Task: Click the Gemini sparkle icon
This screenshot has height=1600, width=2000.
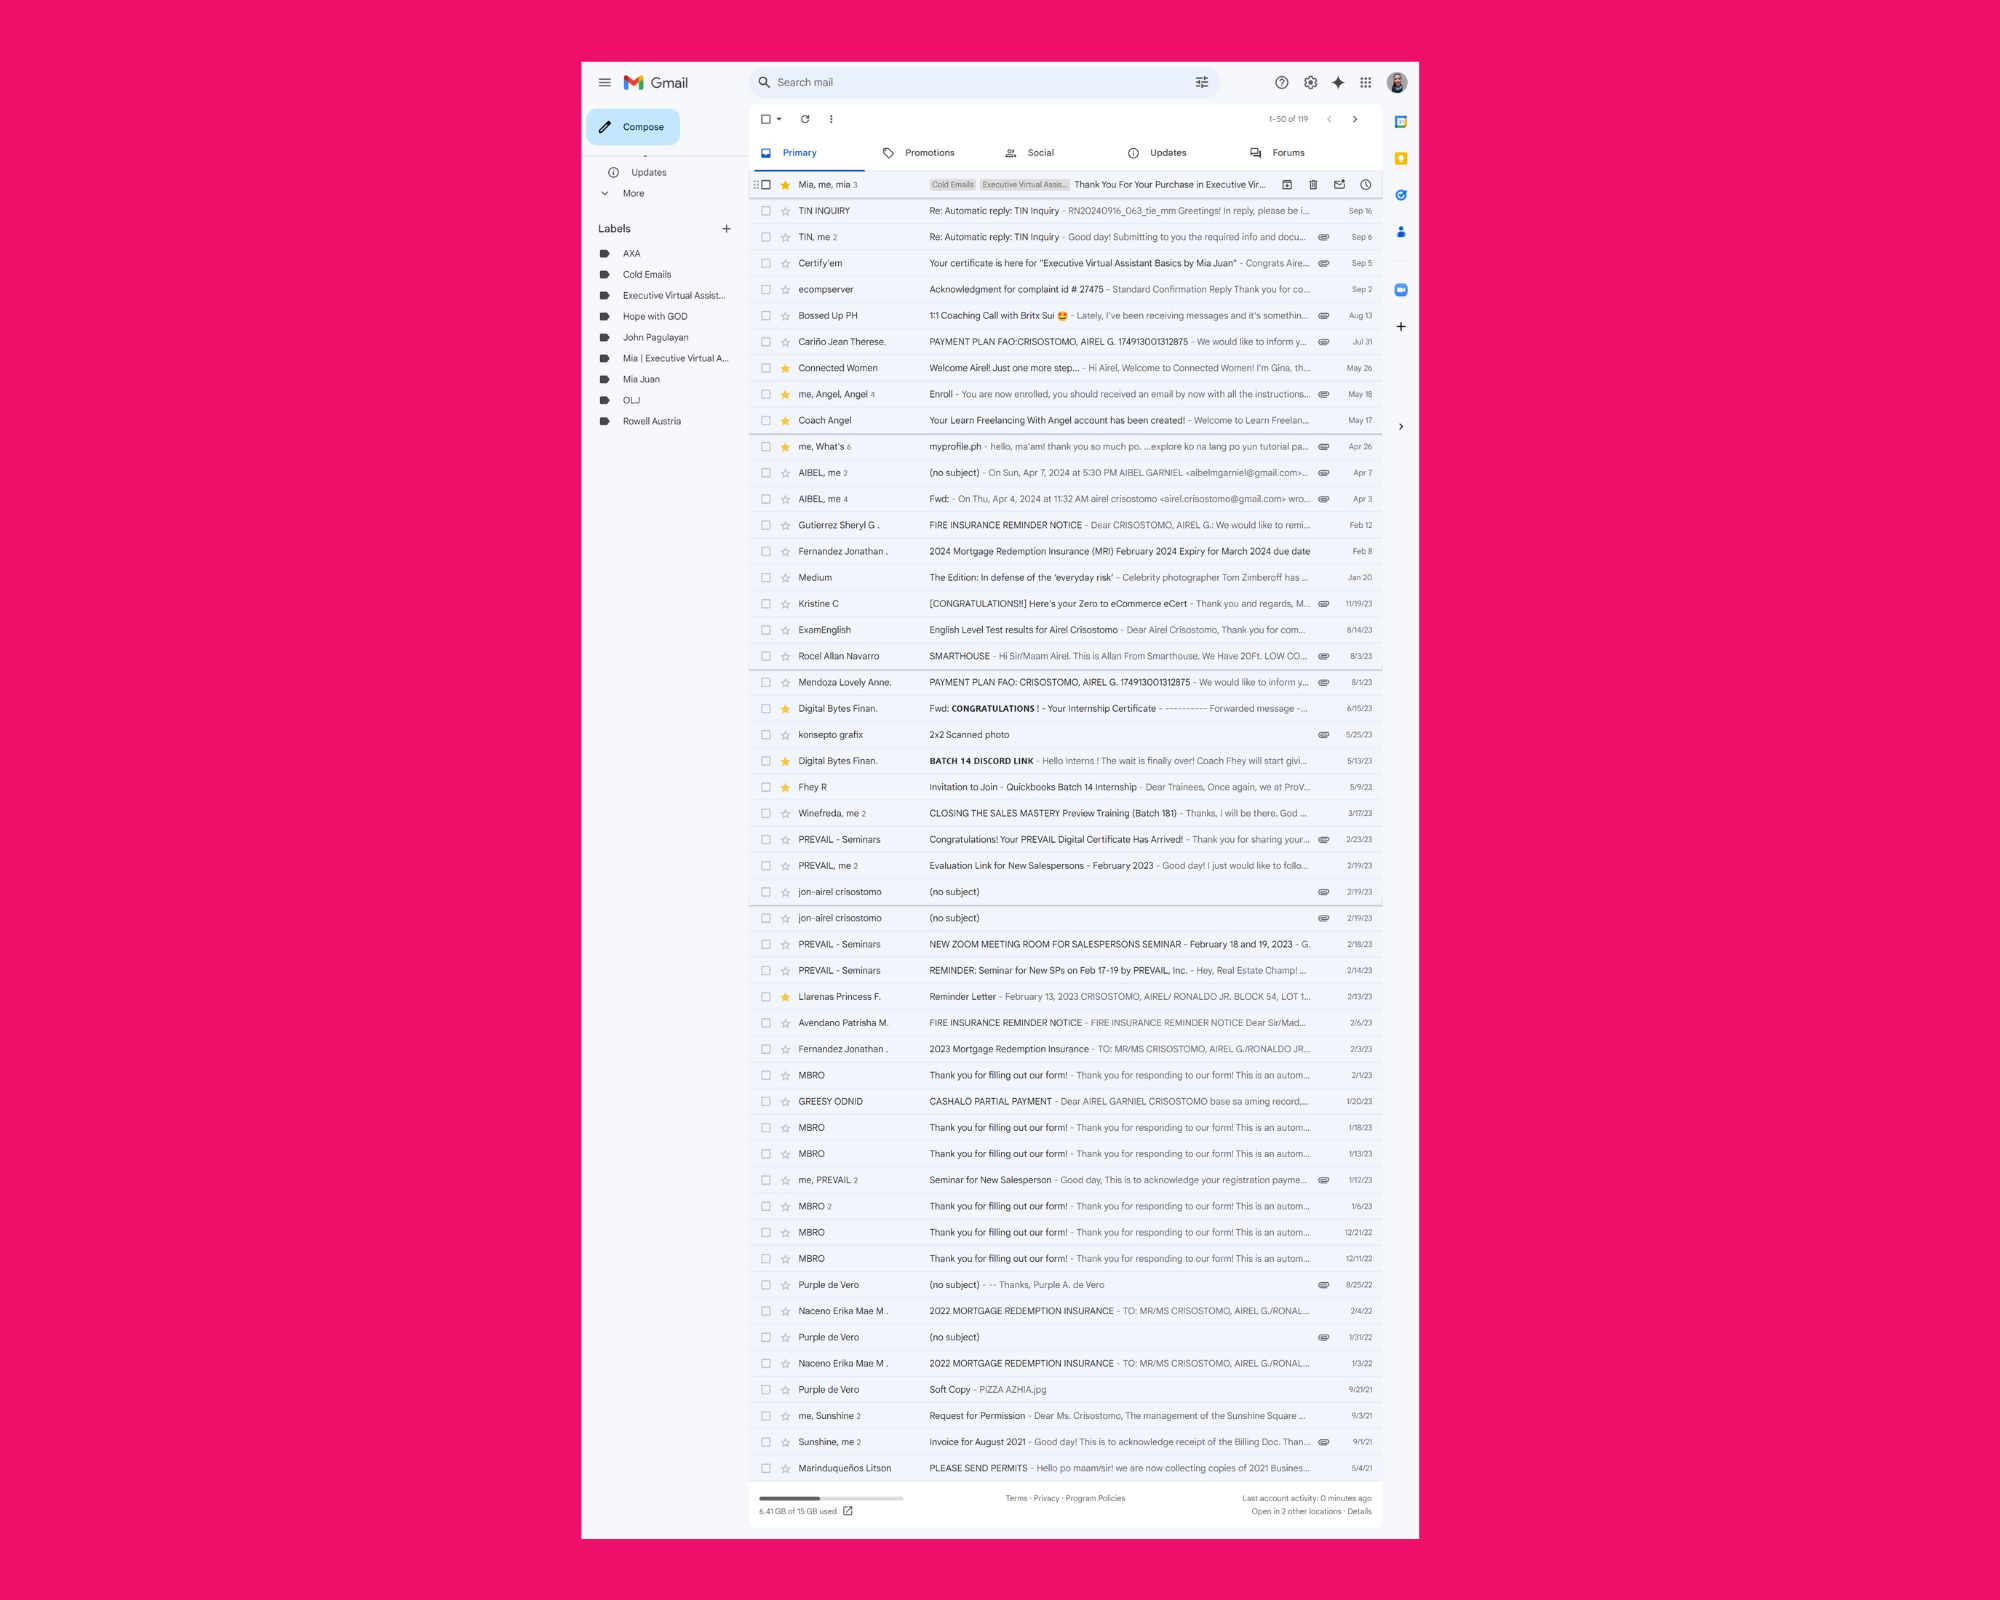Action: point(1338,83)
